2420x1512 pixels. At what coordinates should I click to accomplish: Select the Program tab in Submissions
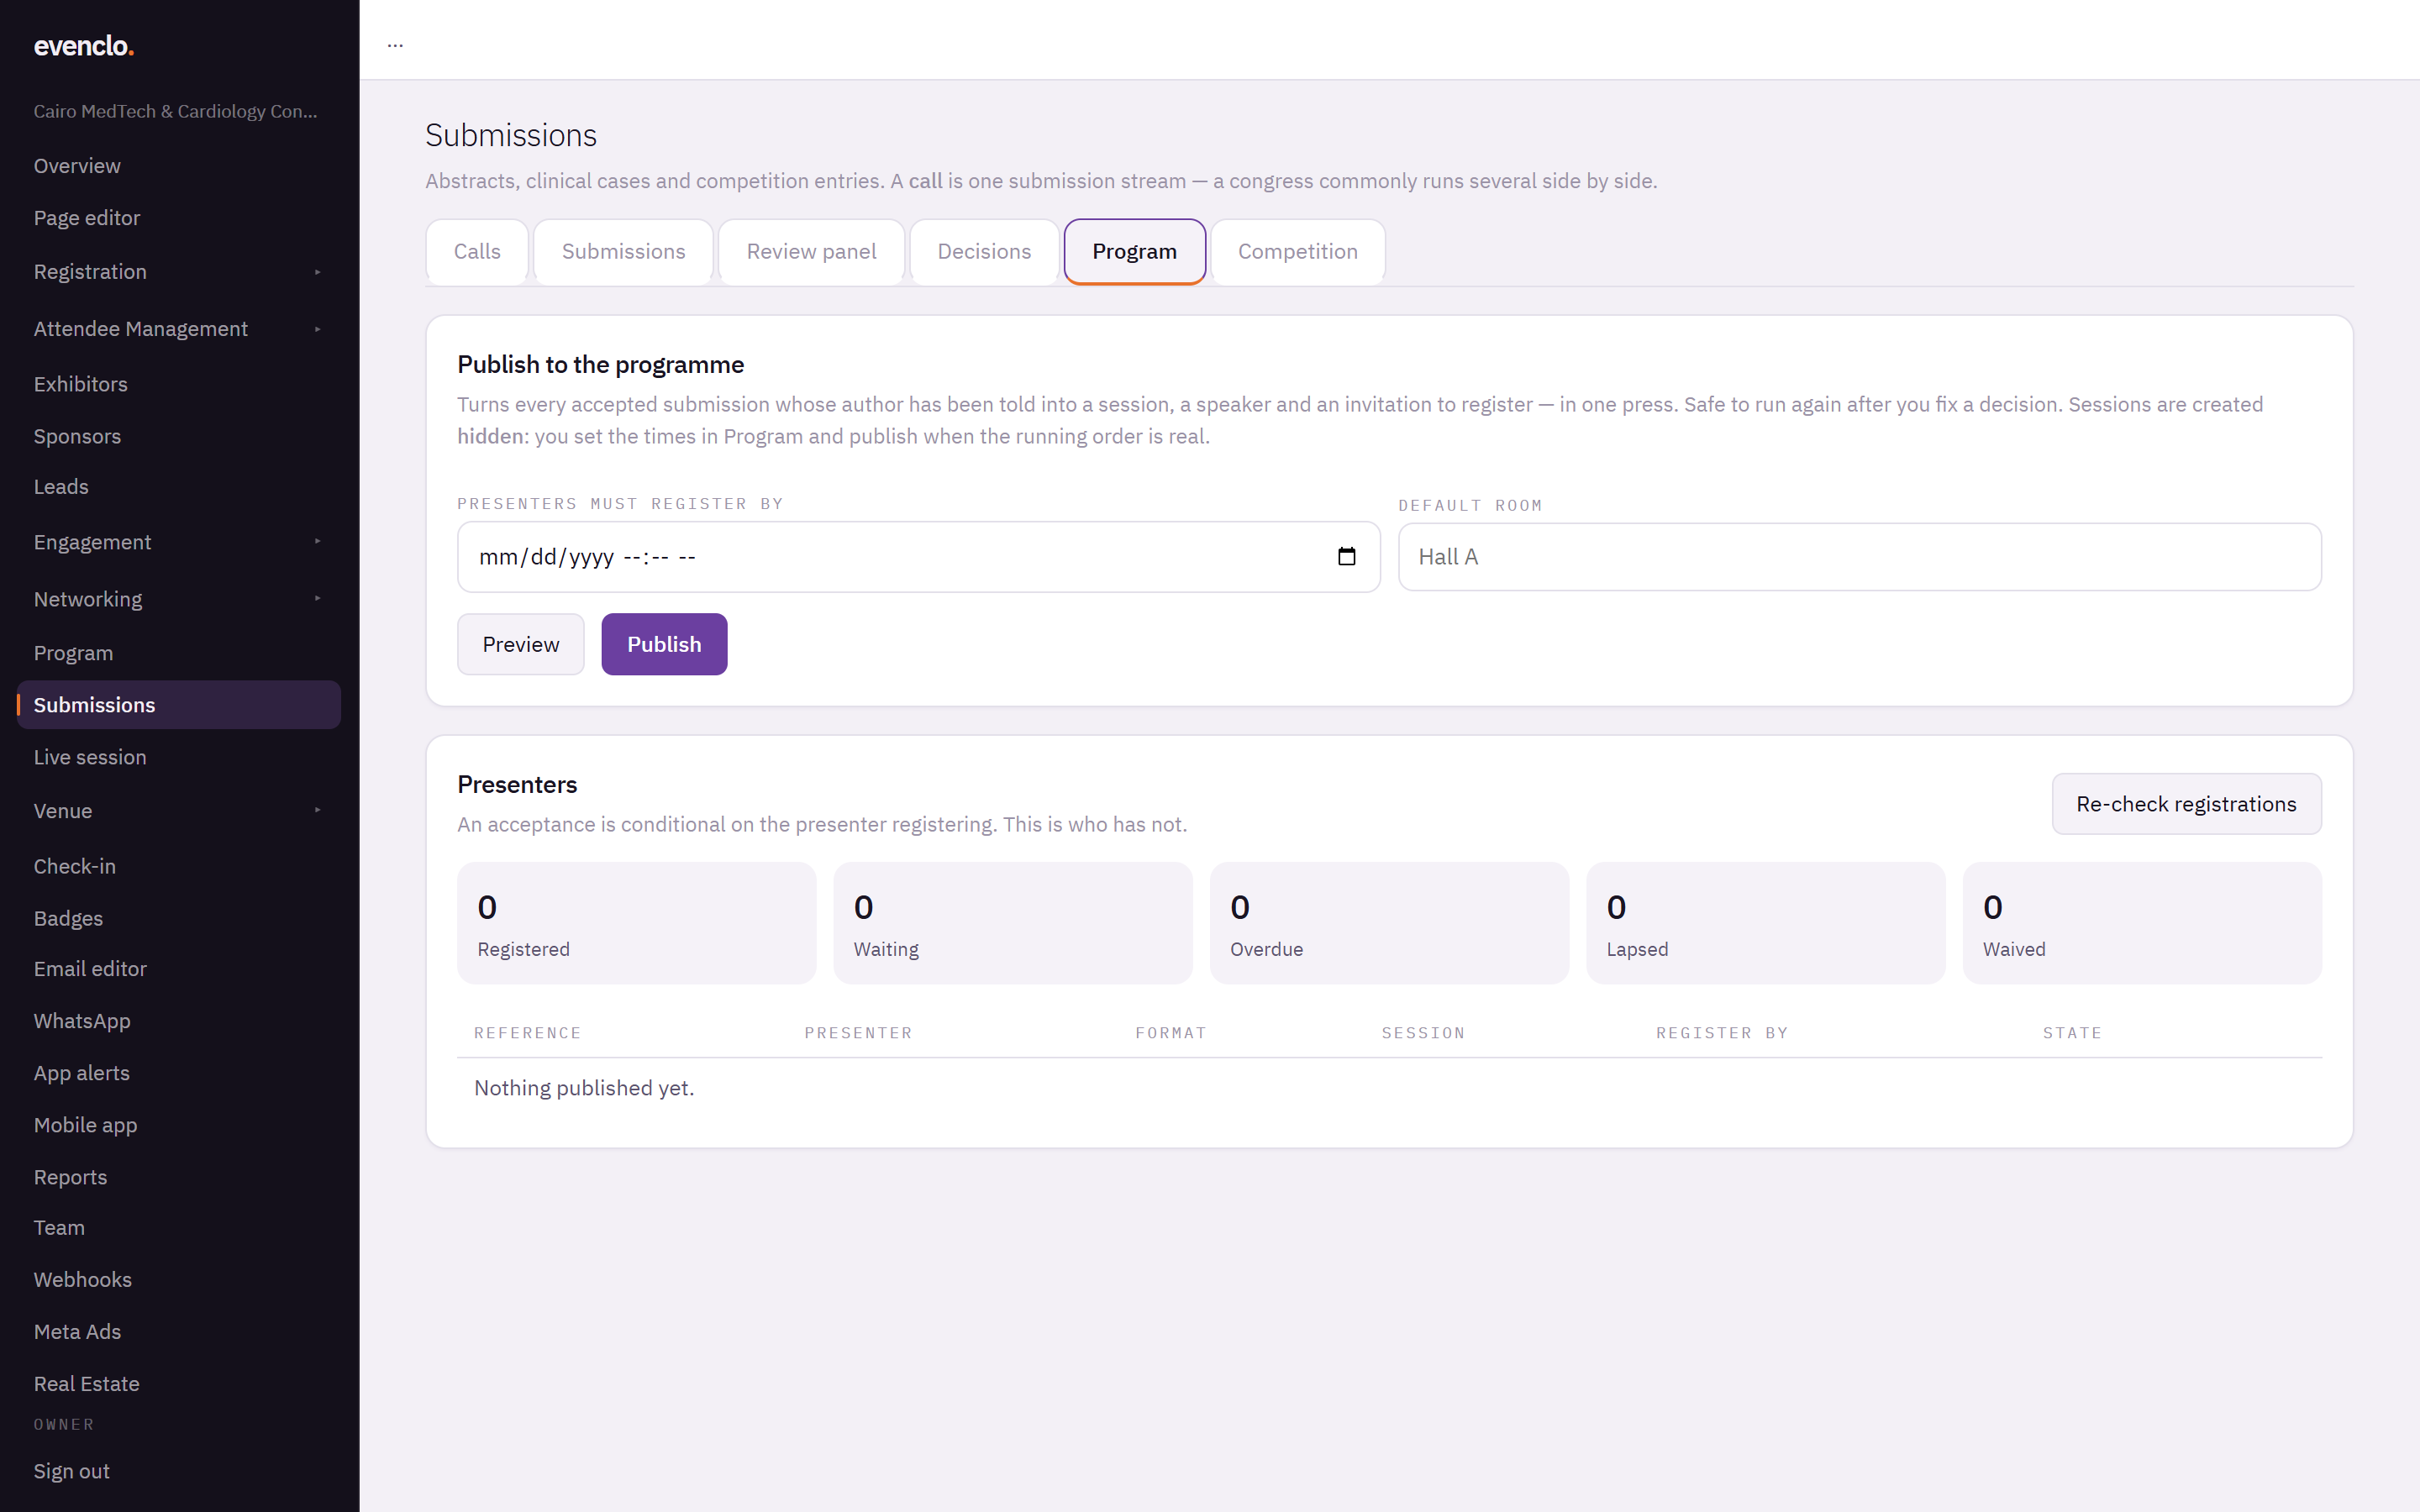click(1134, 252)
